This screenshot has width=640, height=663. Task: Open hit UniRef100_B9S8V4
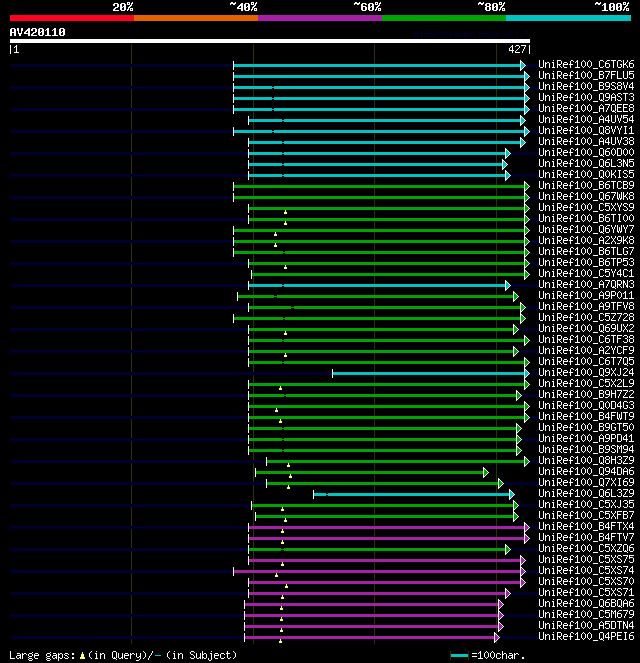tap(586, 86)
